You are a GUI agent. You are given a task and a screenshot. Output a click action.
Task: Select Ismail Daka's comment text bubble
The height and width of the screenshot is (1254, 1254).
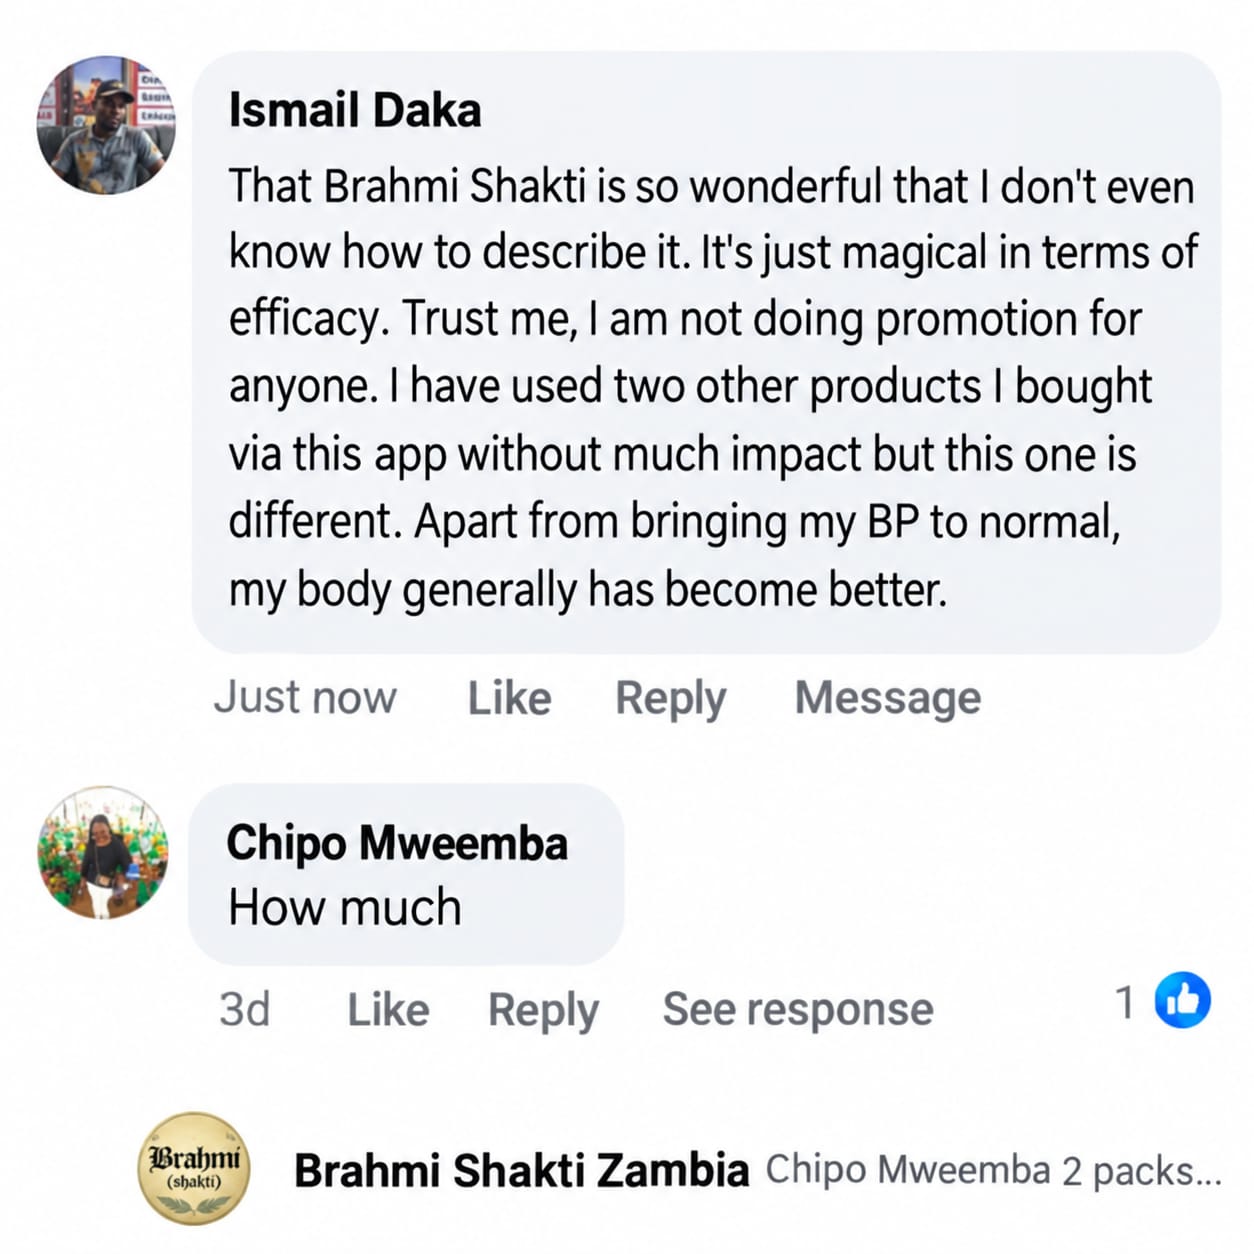click(x=706, y=352)
